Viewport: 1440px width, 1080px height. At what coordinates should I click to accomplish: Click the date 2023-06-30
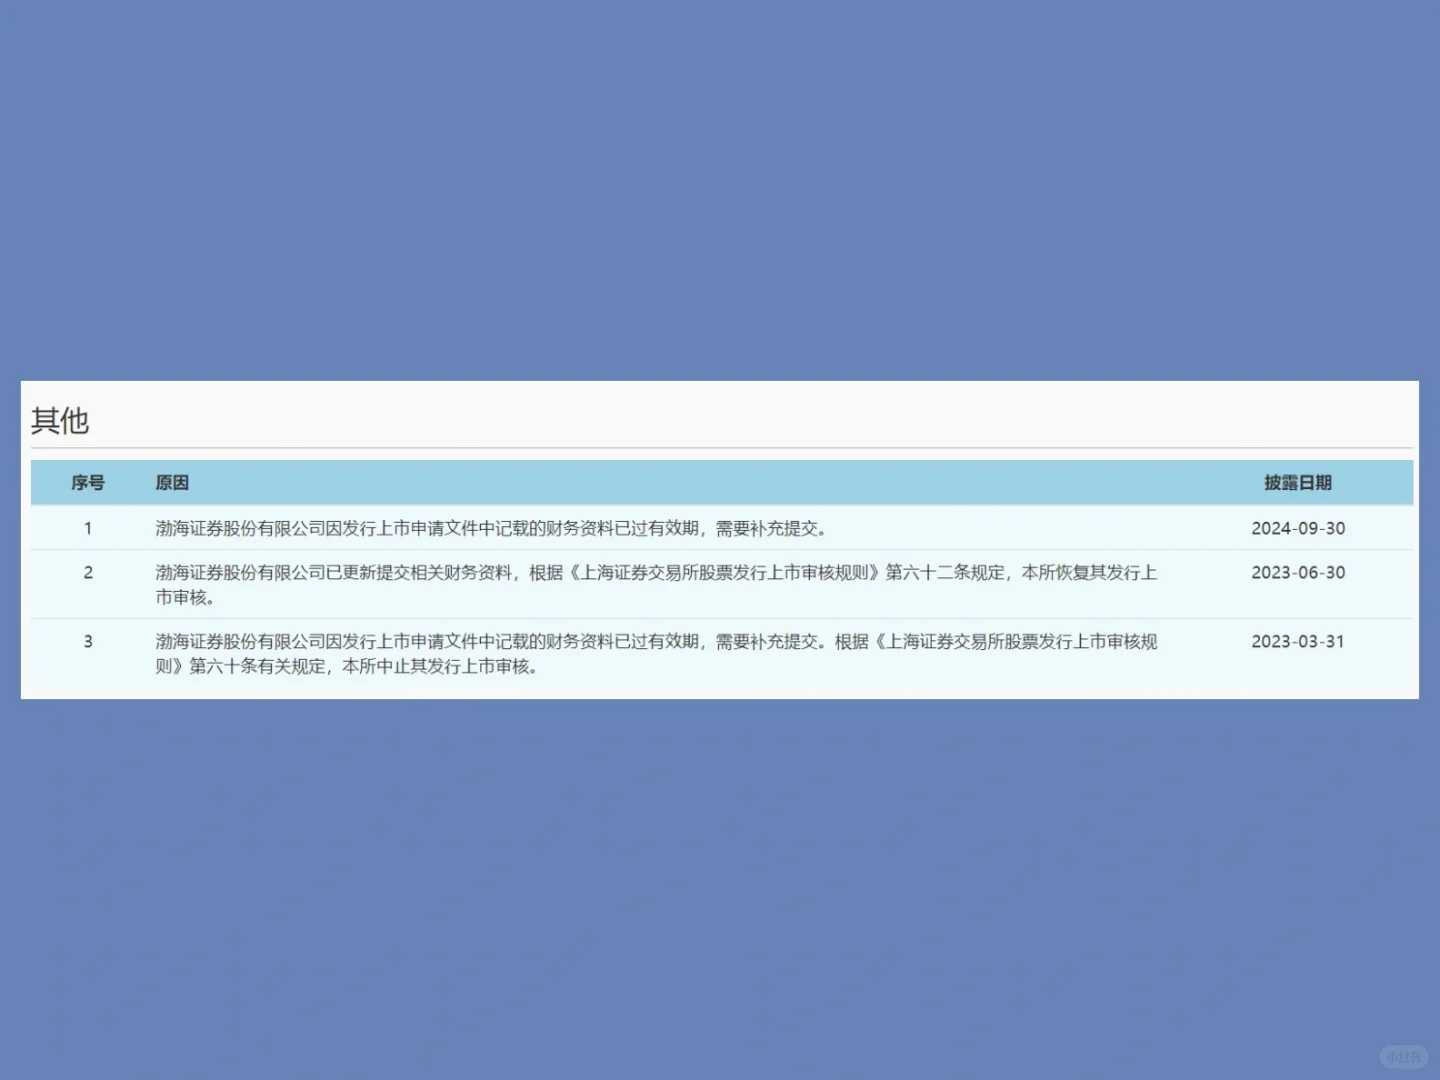[1298, 573]
